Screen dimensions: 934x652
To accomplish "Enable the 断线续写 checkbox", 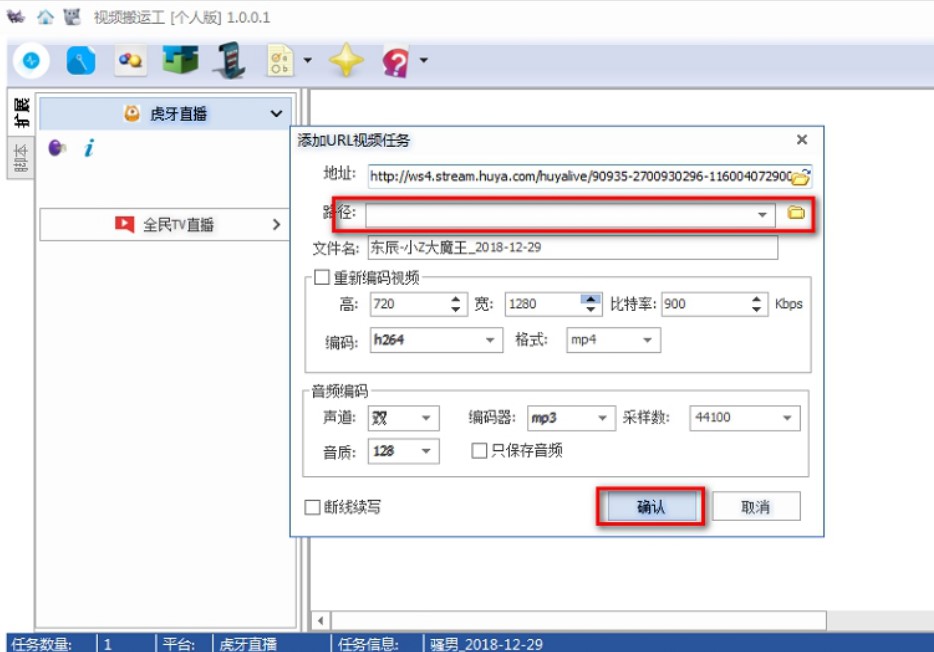I will (x=312, y=507).
